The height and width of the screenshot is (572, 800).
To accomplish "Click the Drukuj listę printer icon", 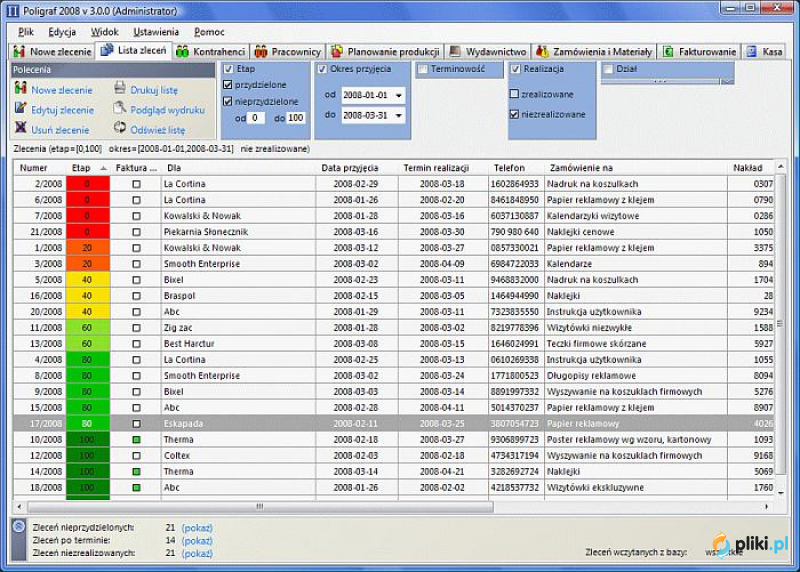I will pos(120,88).
